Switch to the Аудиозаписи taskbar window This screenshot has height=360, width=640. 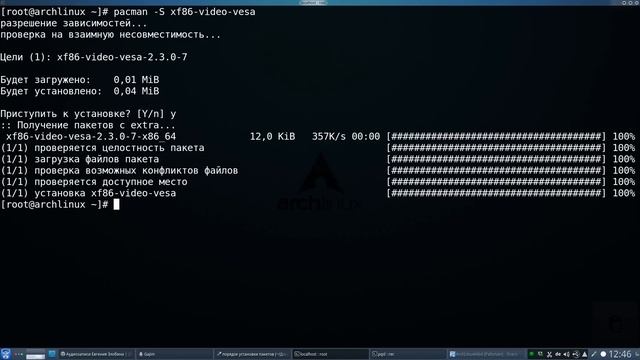coord(96,354)
